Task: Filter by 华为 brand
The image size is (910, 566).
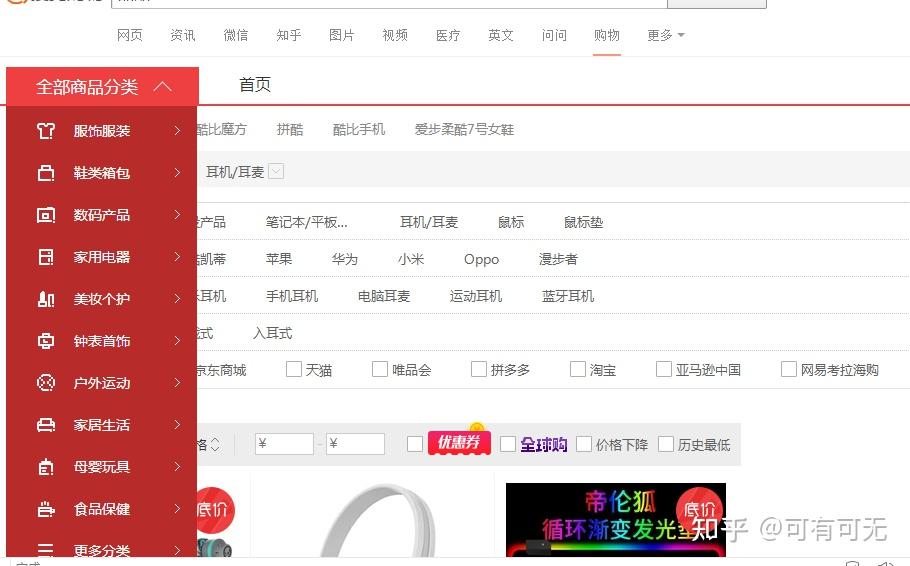Action: tap(345, 259)
